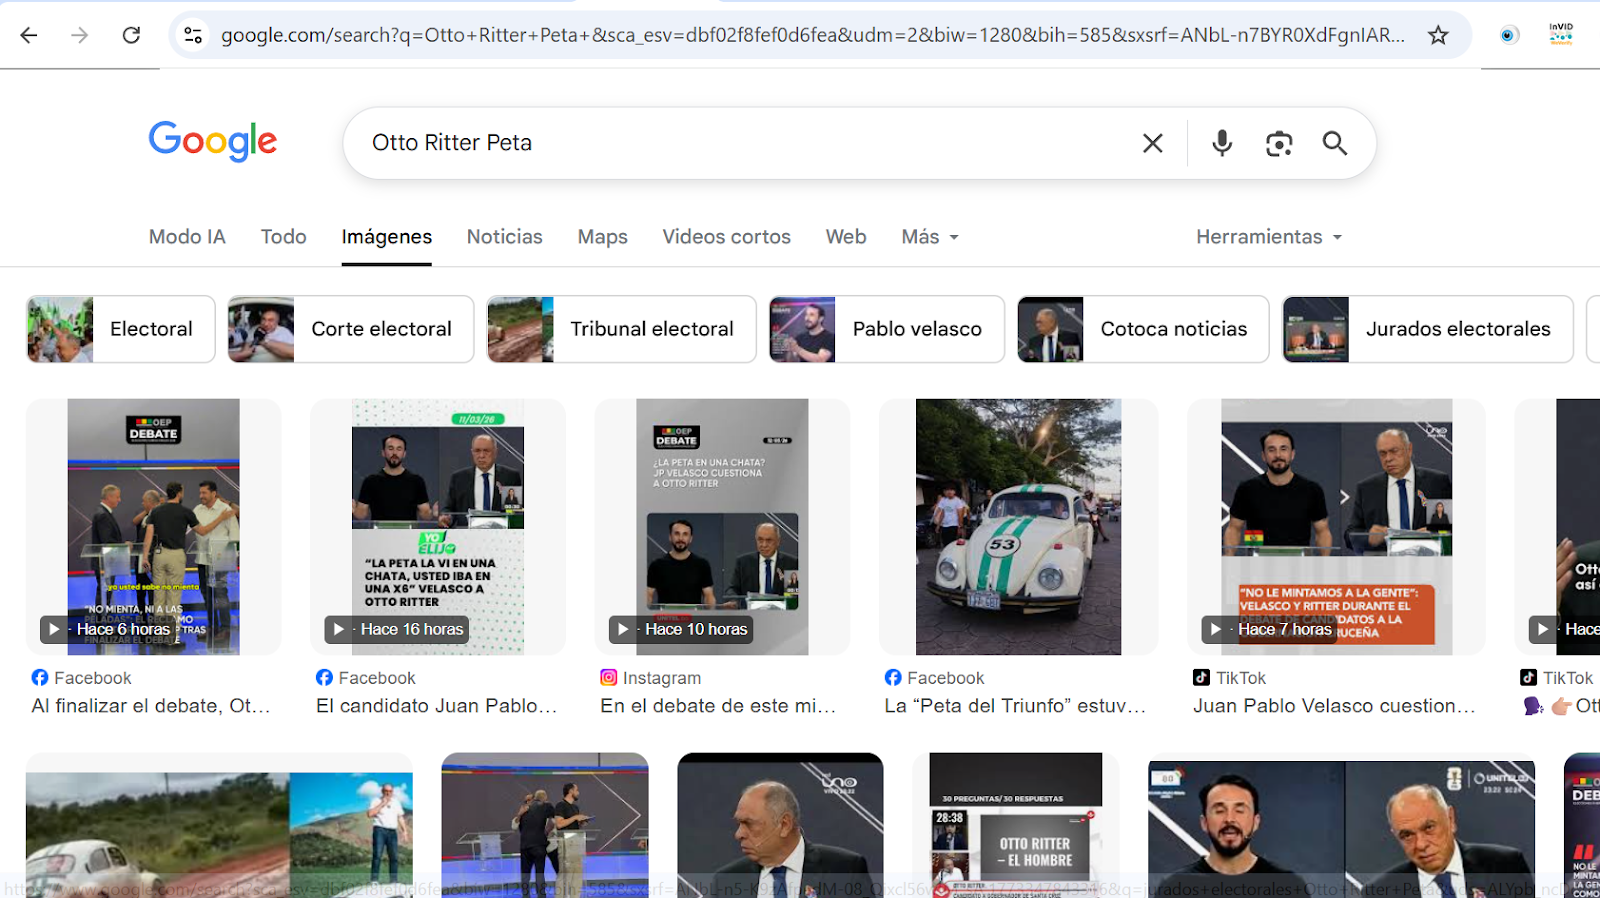Click the Otto Ritter Peta search field
This screenshot has height=898, width=1600.
pos(740,143)
